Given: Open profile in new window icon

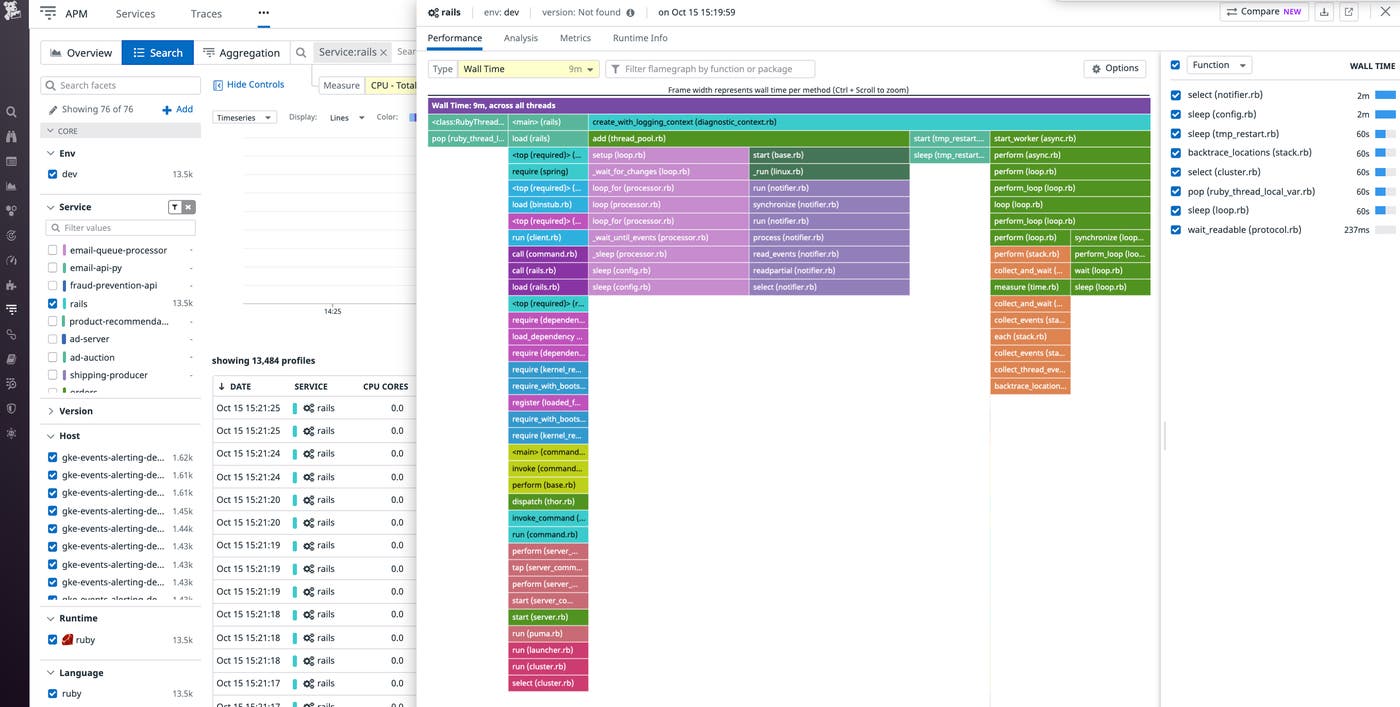Looking at the screenshot, I should [x=1349, y=12].
